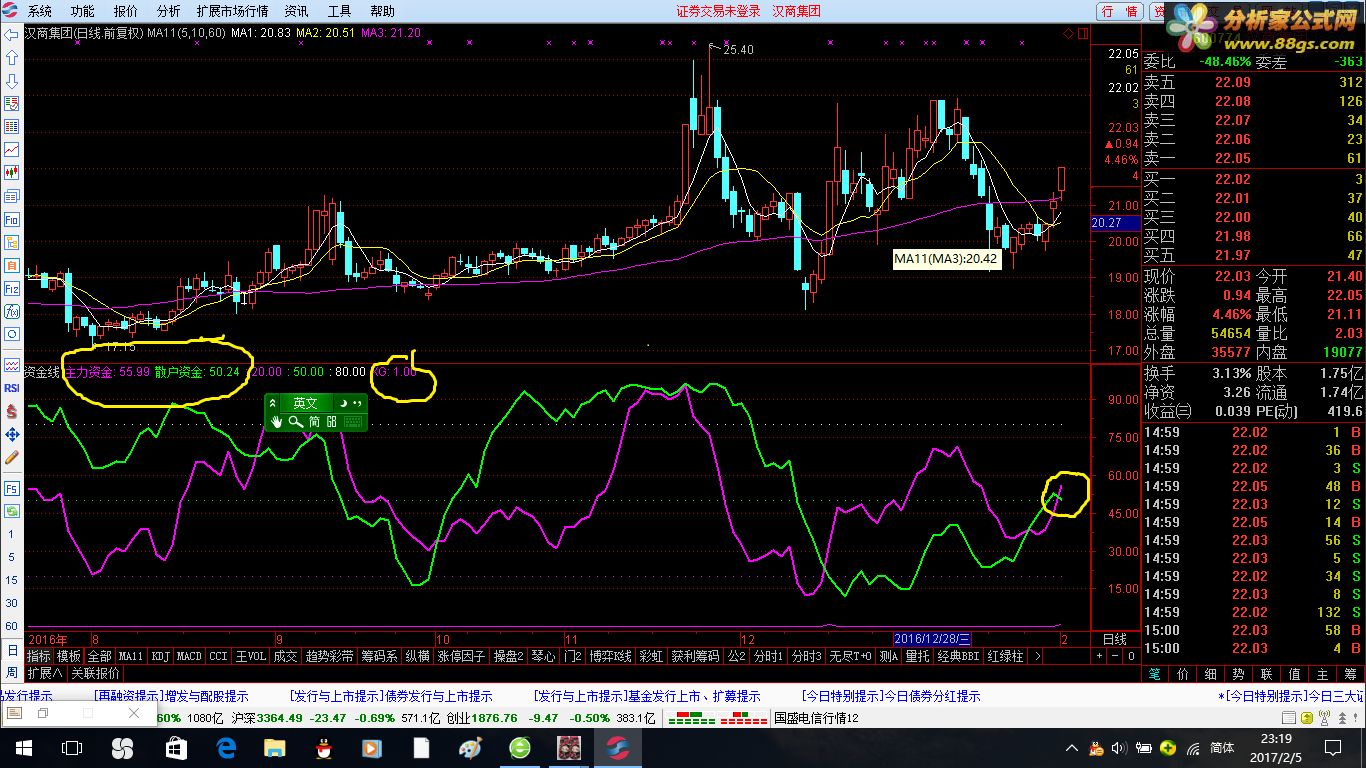The image size is (1366, 768).
Task: Click the F5 switch icon in sidebar
Action: point(12,489)
